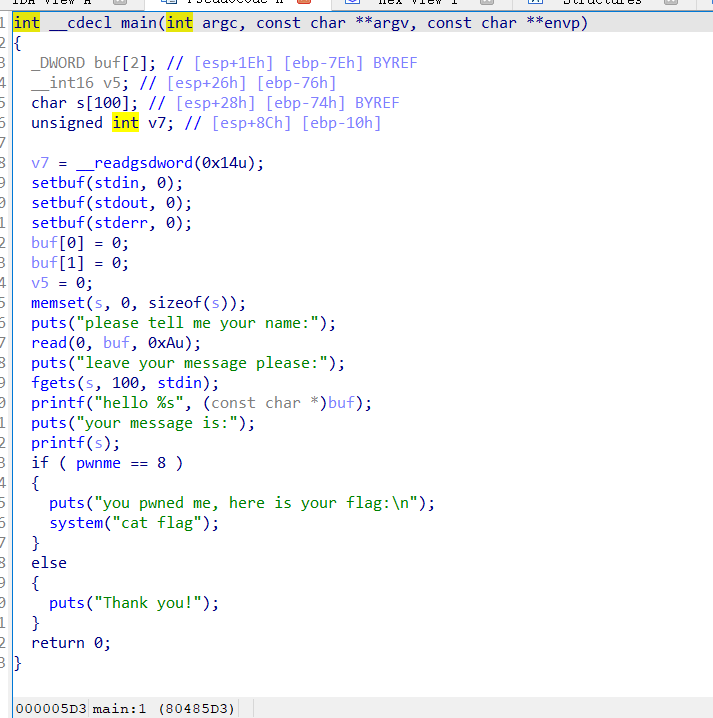The width and height of the screenshot is (713, 718).
Task: Click the "cat flag" string
Action: [x=157, y=523]
